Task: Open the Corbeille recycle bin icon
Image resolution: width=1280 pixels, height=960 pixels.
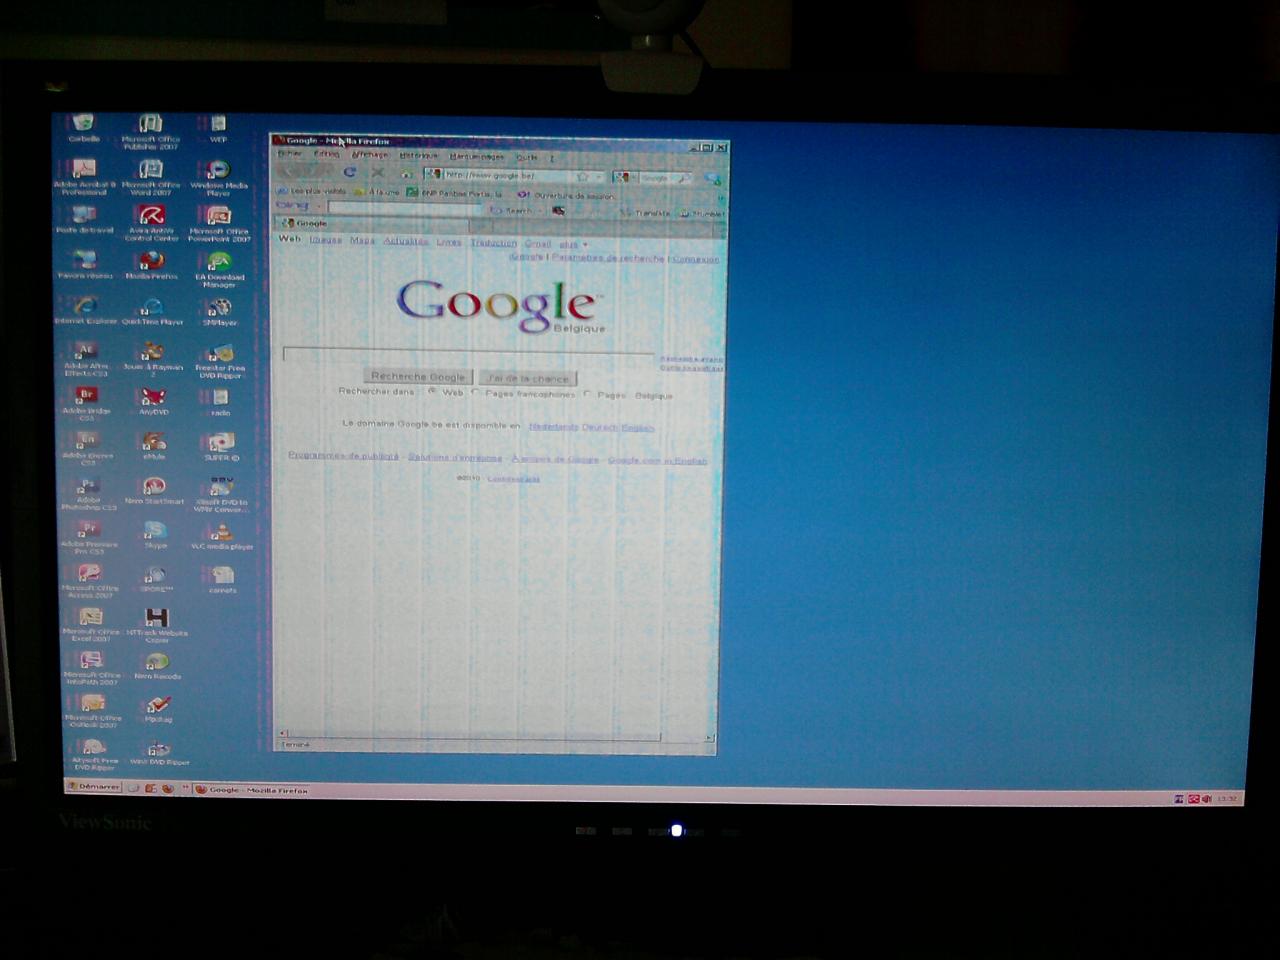Action: click(84, 128)
